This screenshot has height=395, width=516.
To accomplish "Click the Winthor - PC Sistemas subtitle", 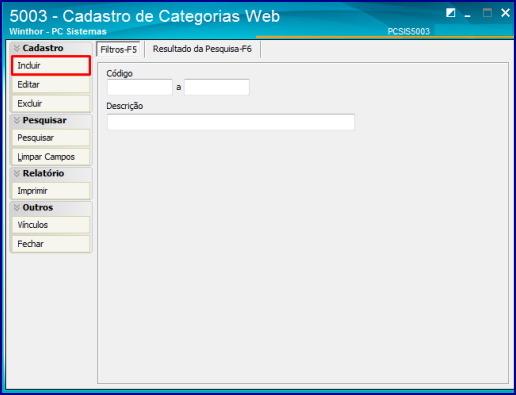I will 58,31.
